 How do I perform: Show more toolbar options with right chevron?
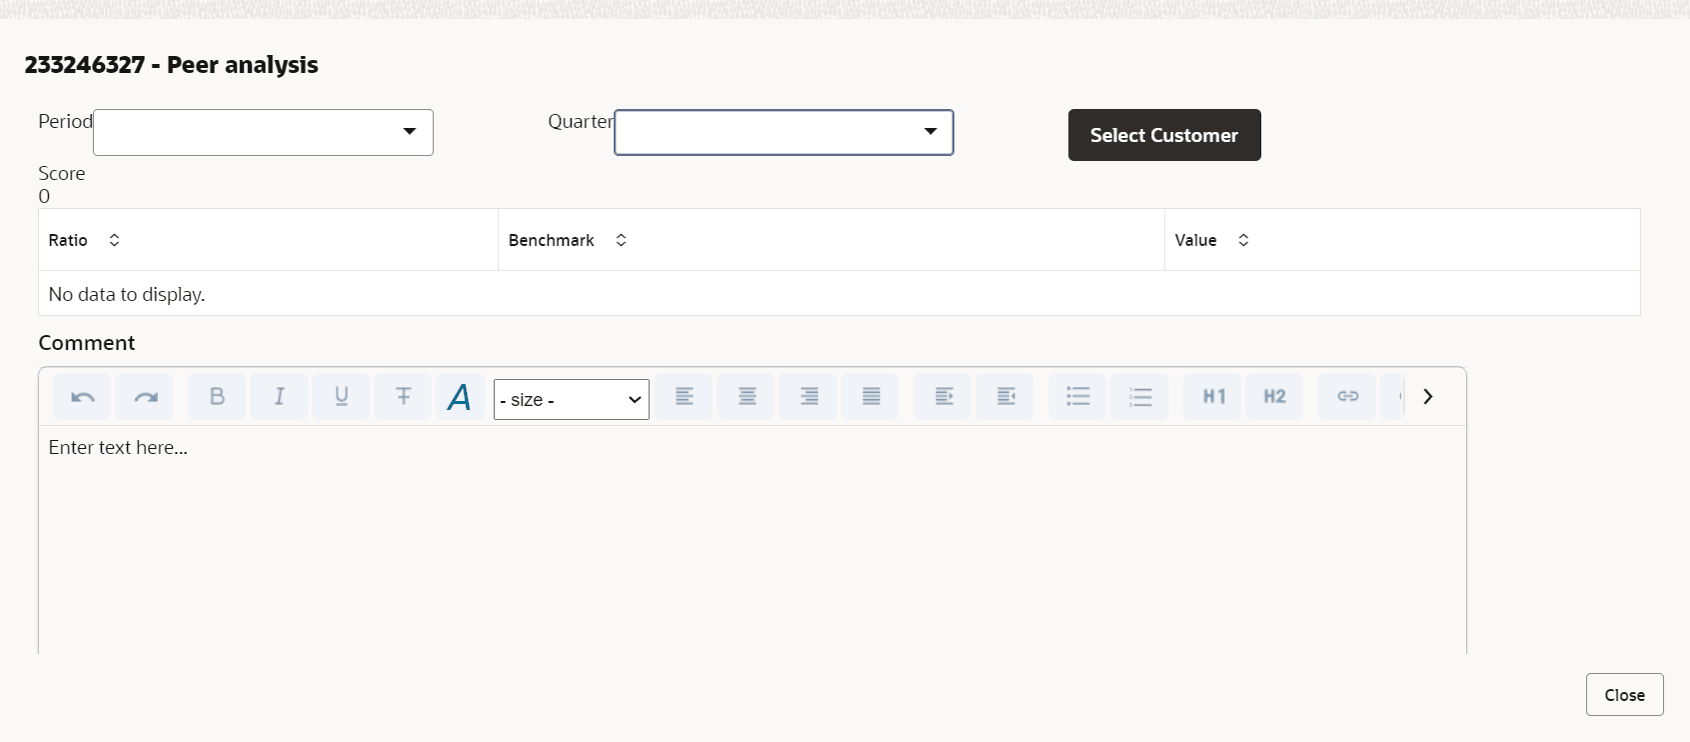(x=1428, y=397)
